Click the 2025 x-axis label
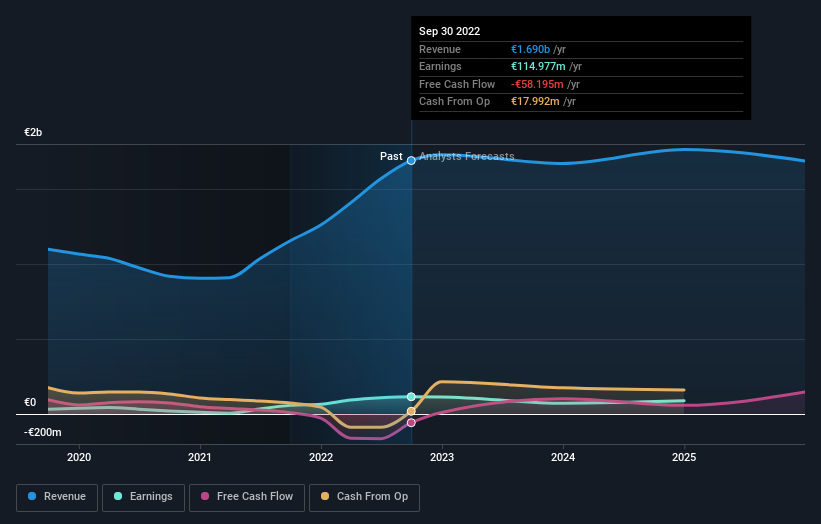The image size is (821, 524). [684, 458]
